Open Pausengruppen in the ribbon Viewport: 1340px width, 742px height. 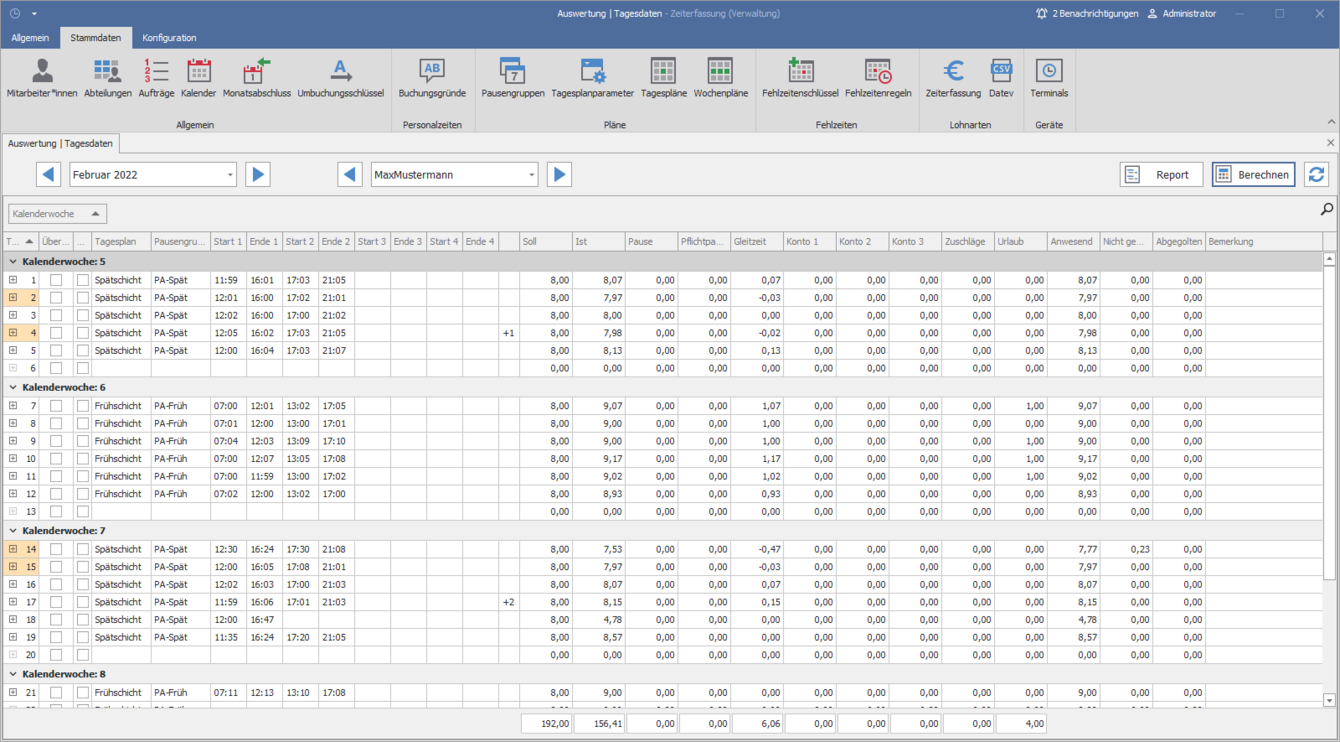pos(513,78)
